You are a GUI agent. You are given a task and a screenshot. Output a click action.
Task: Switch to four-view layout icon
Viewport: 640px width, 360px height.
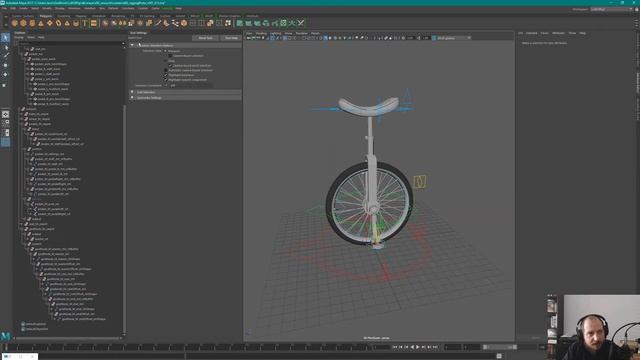pyautogui.click(x=5, y=123)
